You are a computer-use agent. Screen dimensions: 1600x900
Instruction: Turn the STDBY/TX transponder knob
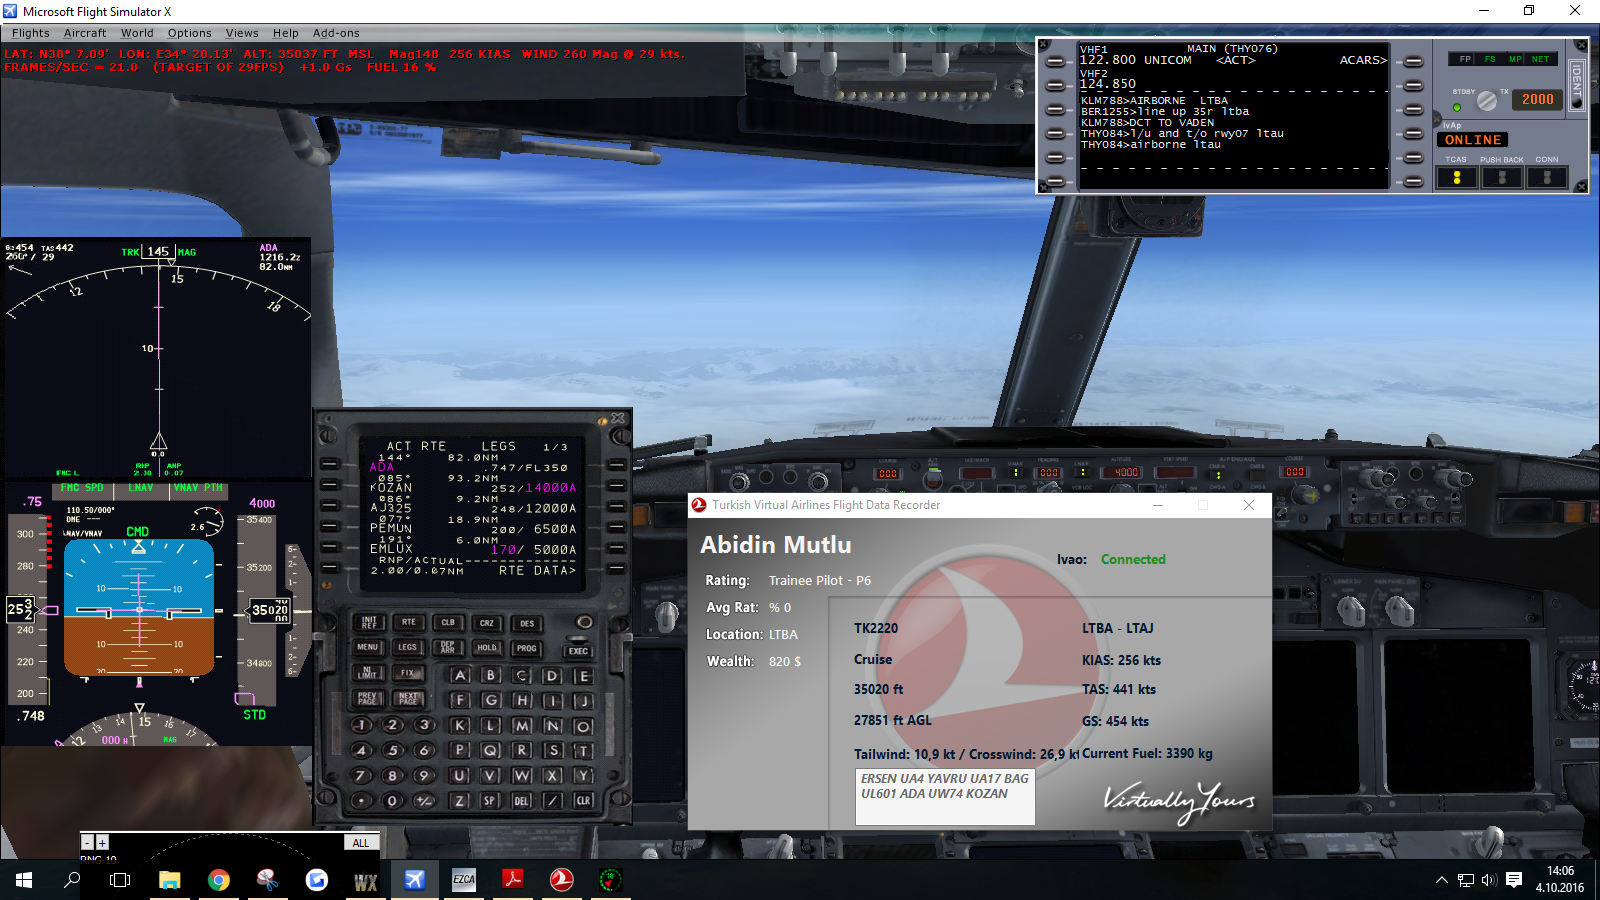click(x=1487, y=100)
